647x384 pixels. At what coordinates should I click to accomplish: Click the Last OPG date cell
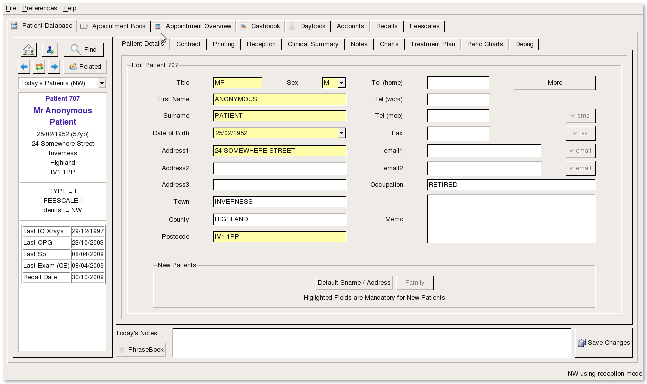pos(87,243)
